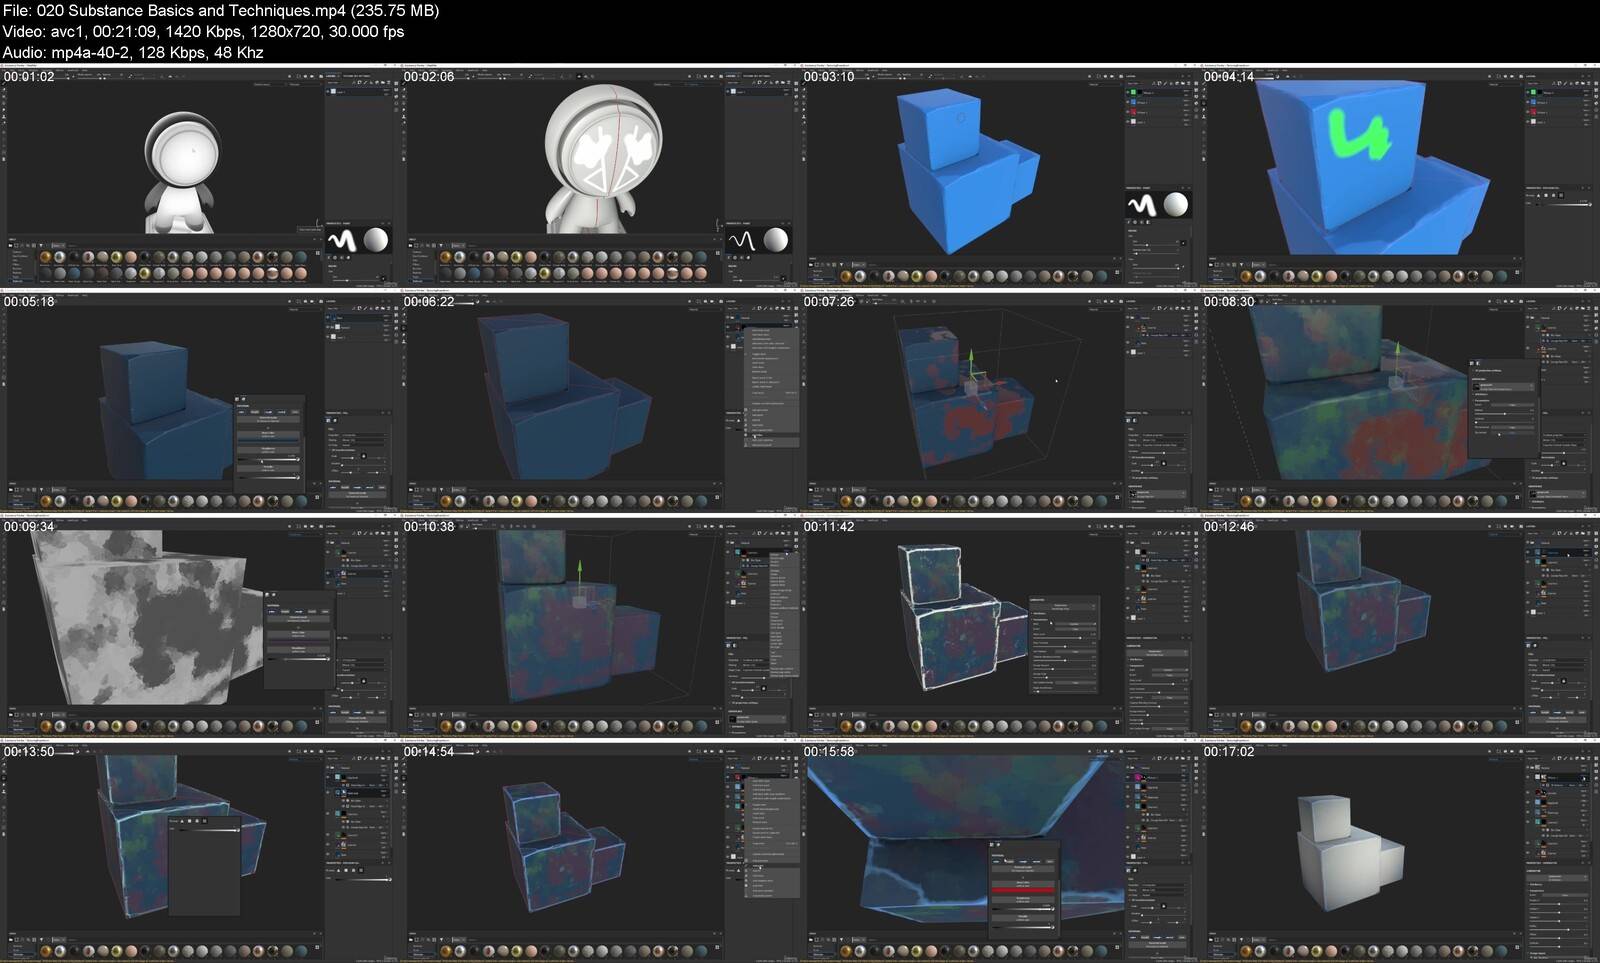Expand Attributes section in 00:11:42 floating panel
This screenshot has width=1600, height=963.
[x=1038, y=613]
